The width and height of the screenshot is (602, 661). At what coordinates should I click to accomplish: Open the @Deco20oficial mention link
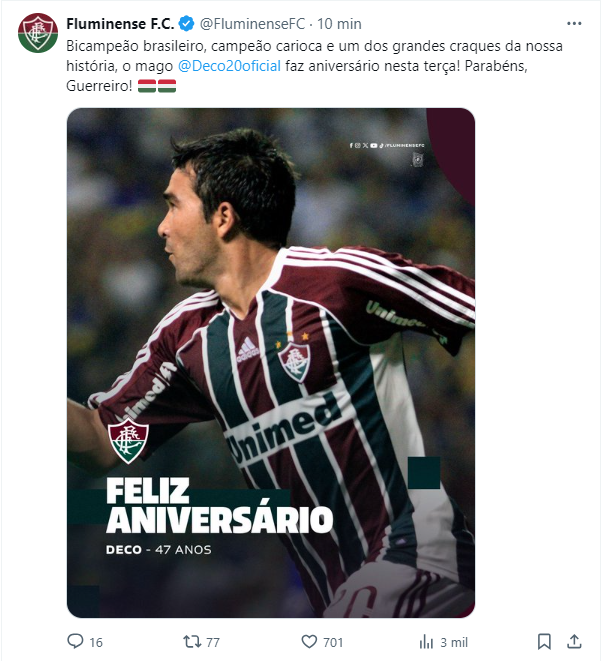coord(229,66)
